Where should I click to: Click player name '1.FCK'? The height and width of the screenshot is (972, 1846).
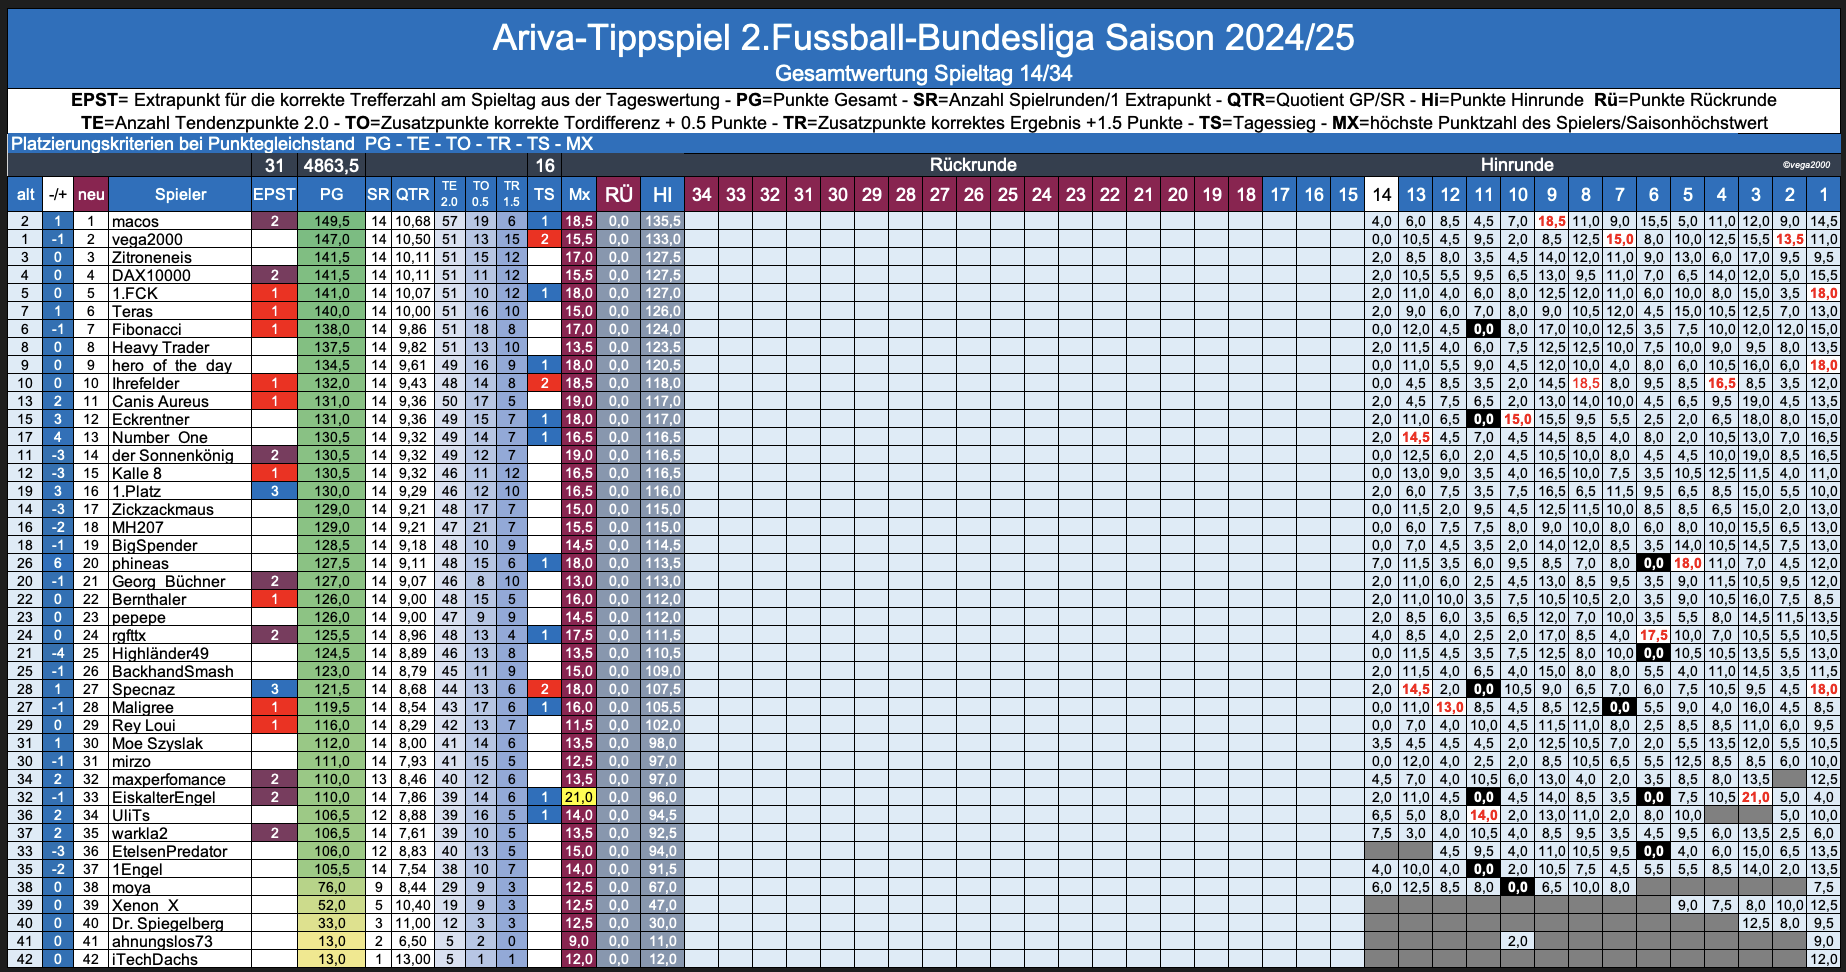[135, 293]
